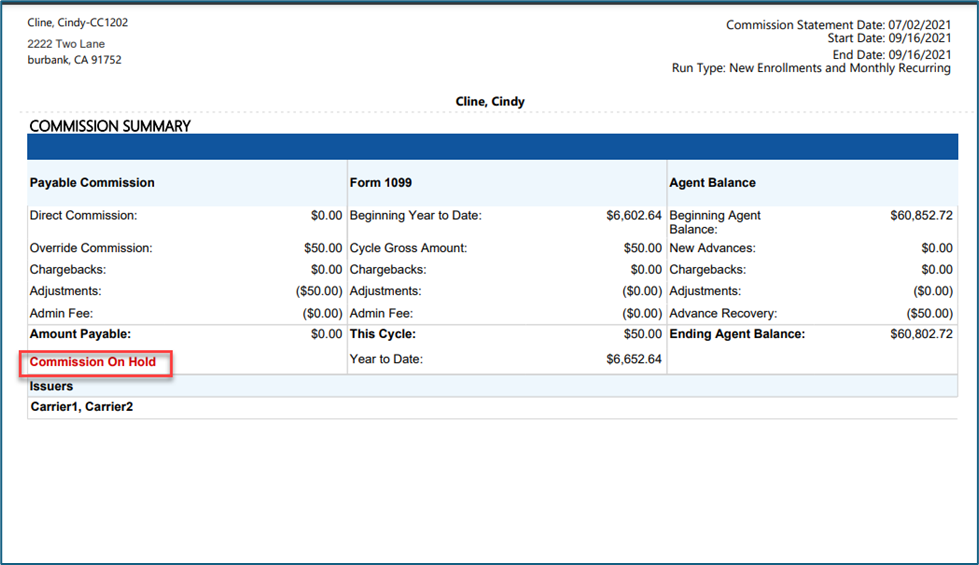Click the blue summary header bar
The width and height of the screenshot is (979, 565).
(486, 147)
